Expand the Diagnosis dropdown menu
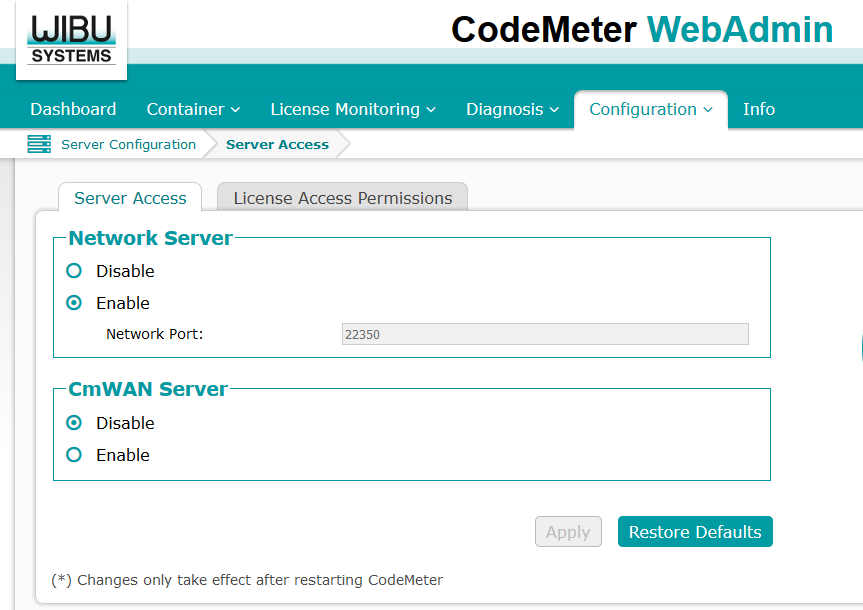Screen dimensions: 863x610 pyautogui.click(x=514, y=109)
